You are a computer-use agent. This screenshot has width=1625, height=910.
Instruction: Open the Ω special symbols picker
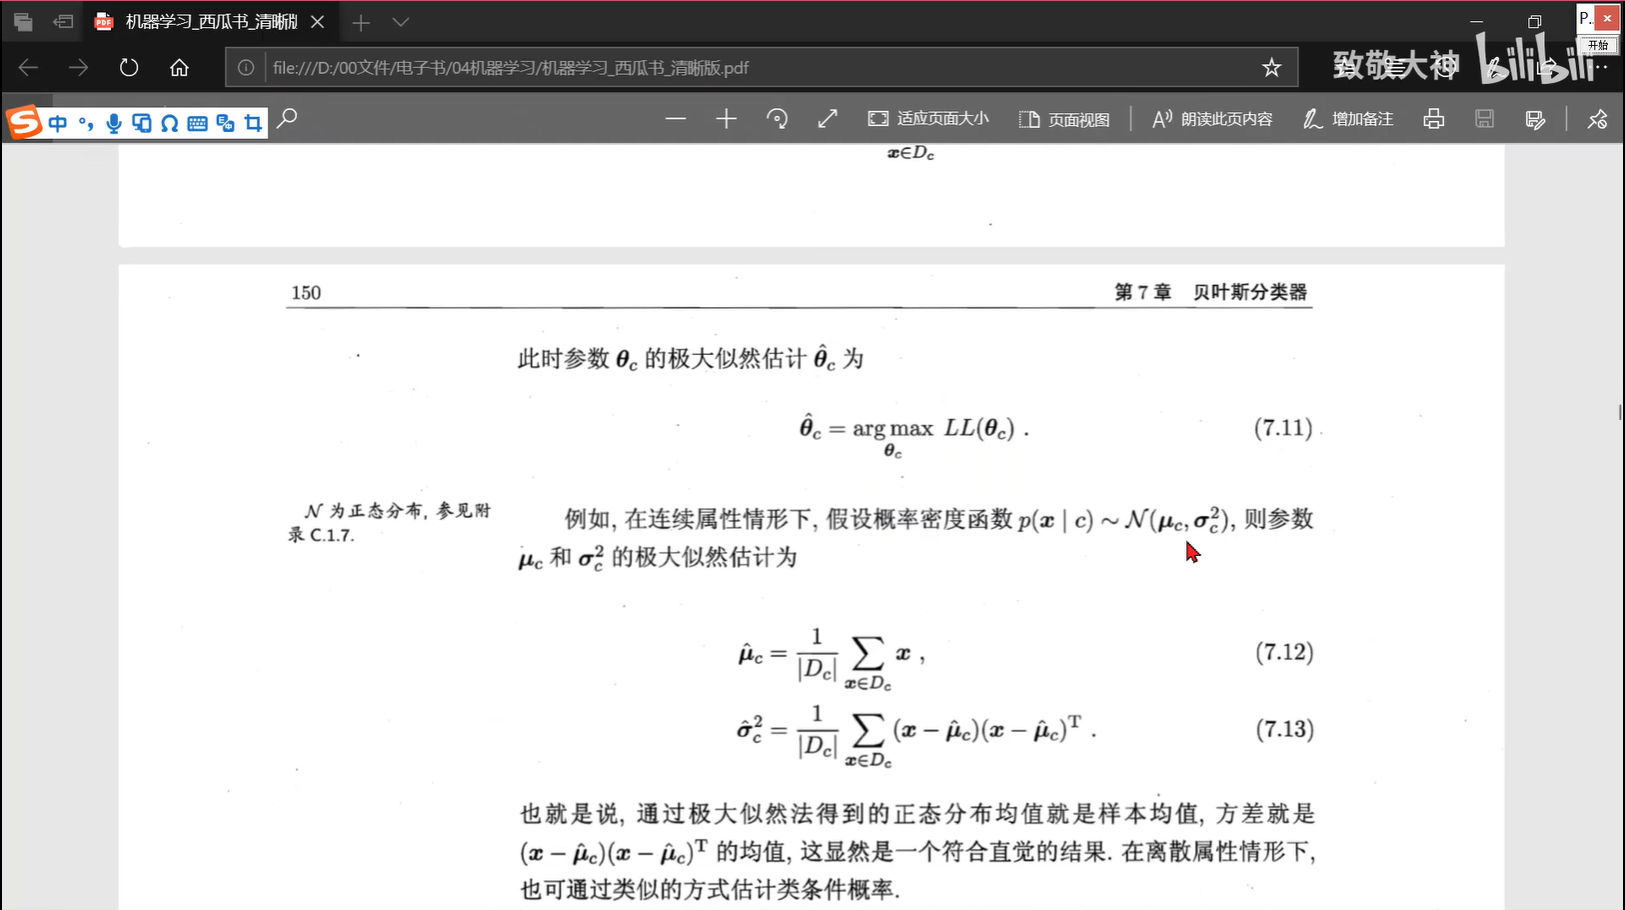[170, 122]
